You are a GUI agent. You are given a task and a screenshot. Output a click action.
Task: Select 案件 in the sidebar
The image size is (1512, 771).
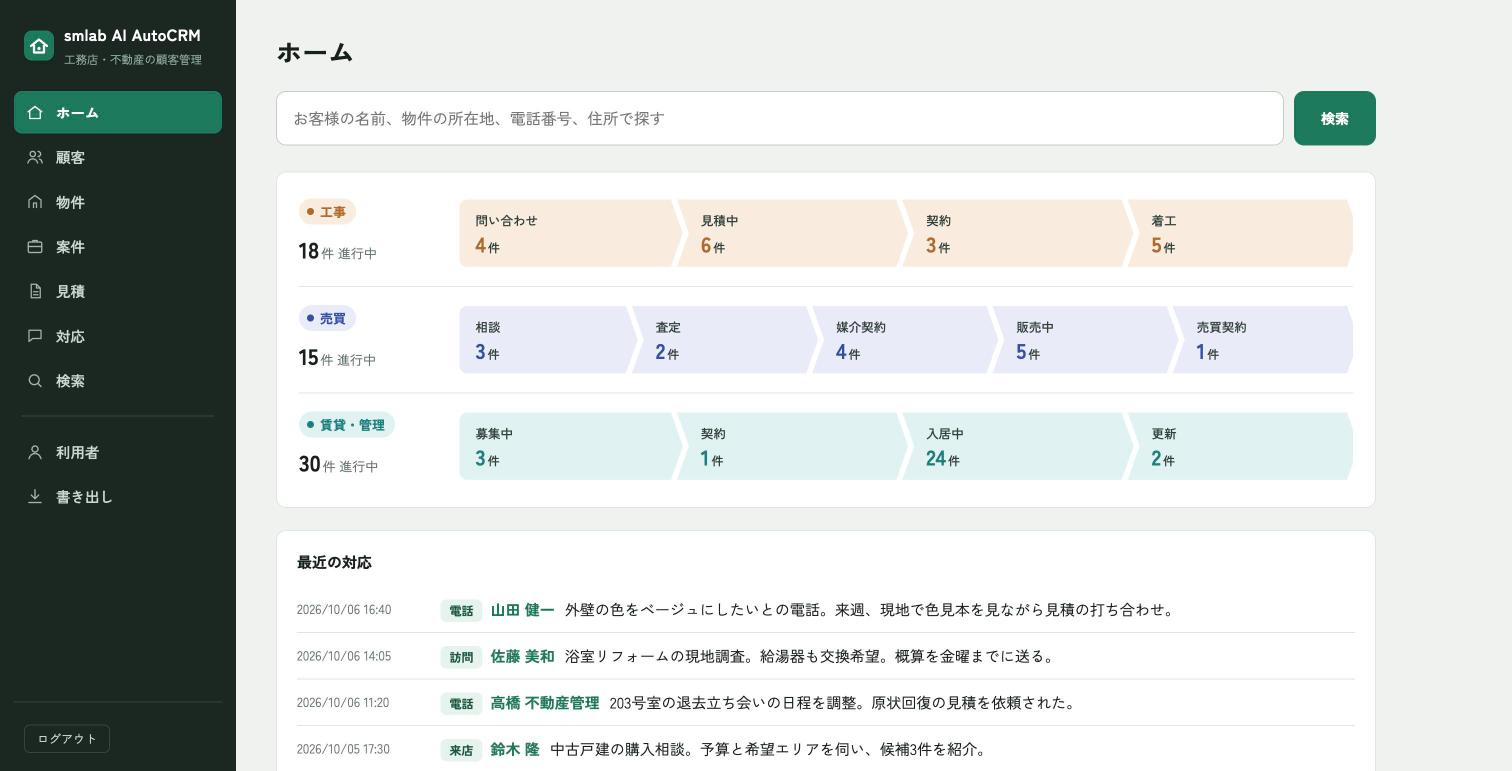118,247
